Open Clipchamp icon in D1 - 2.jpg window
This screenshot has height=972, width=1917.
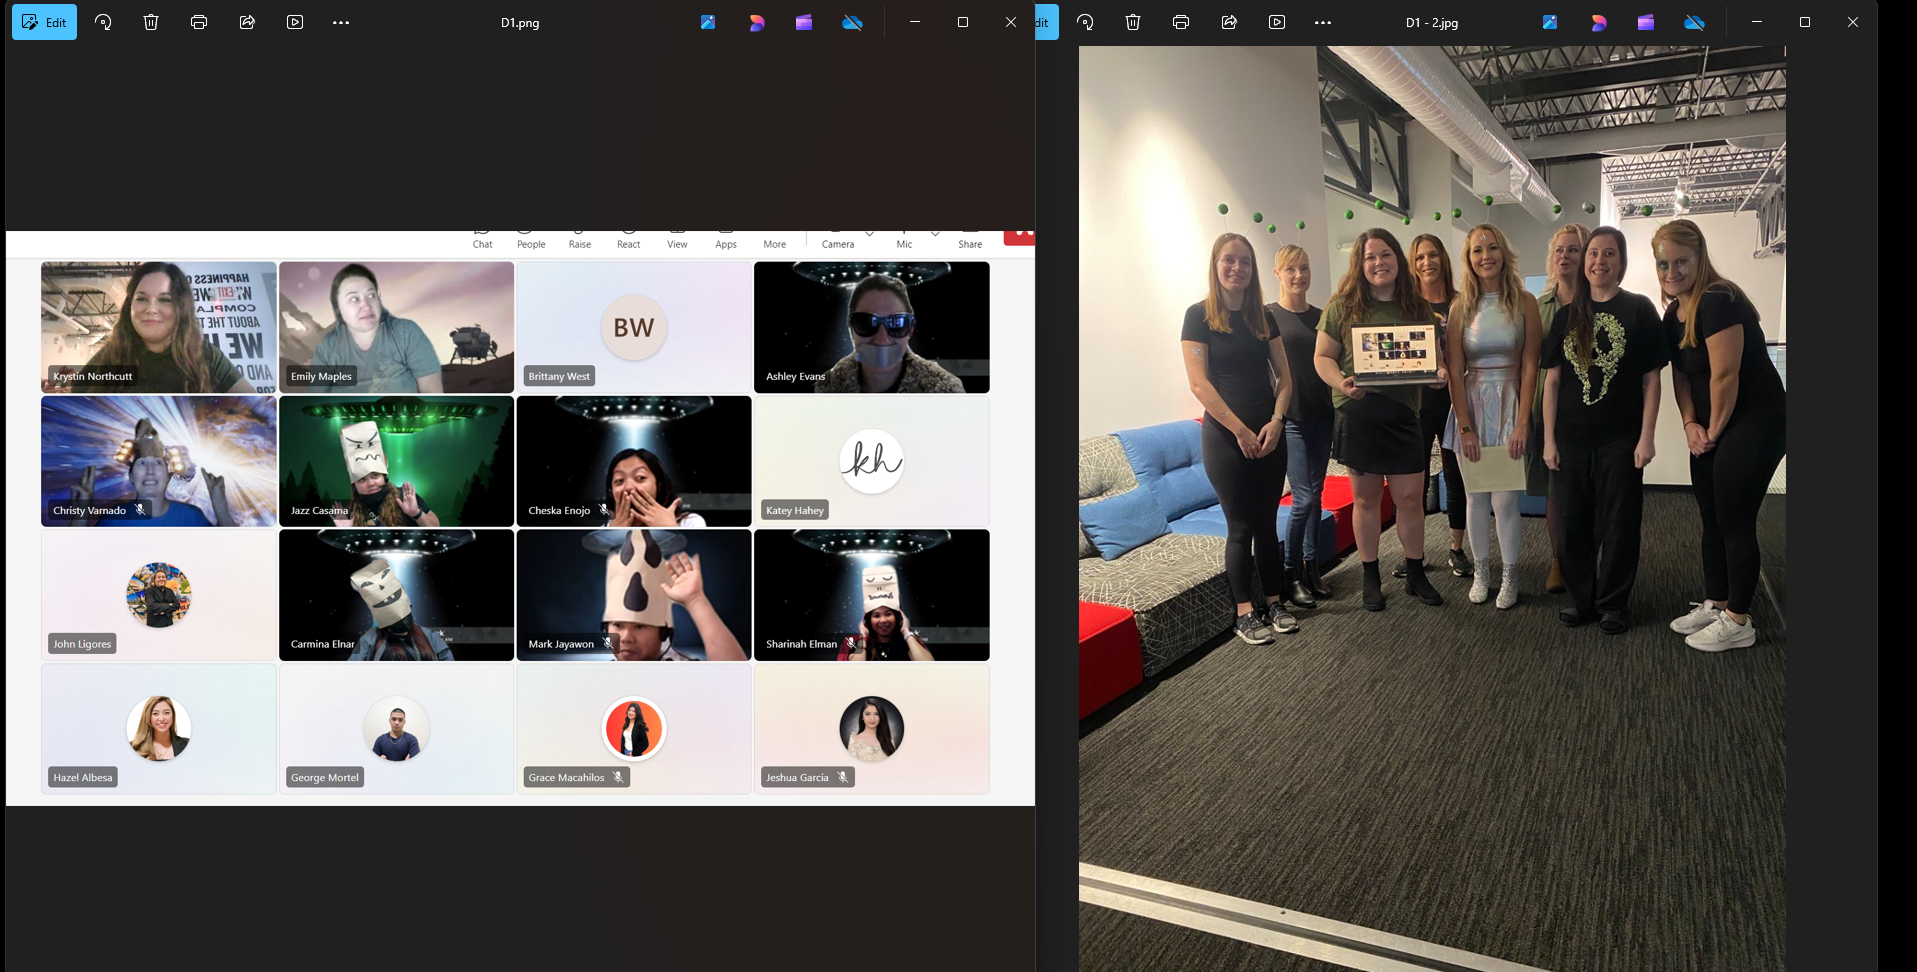[1646, 22]
